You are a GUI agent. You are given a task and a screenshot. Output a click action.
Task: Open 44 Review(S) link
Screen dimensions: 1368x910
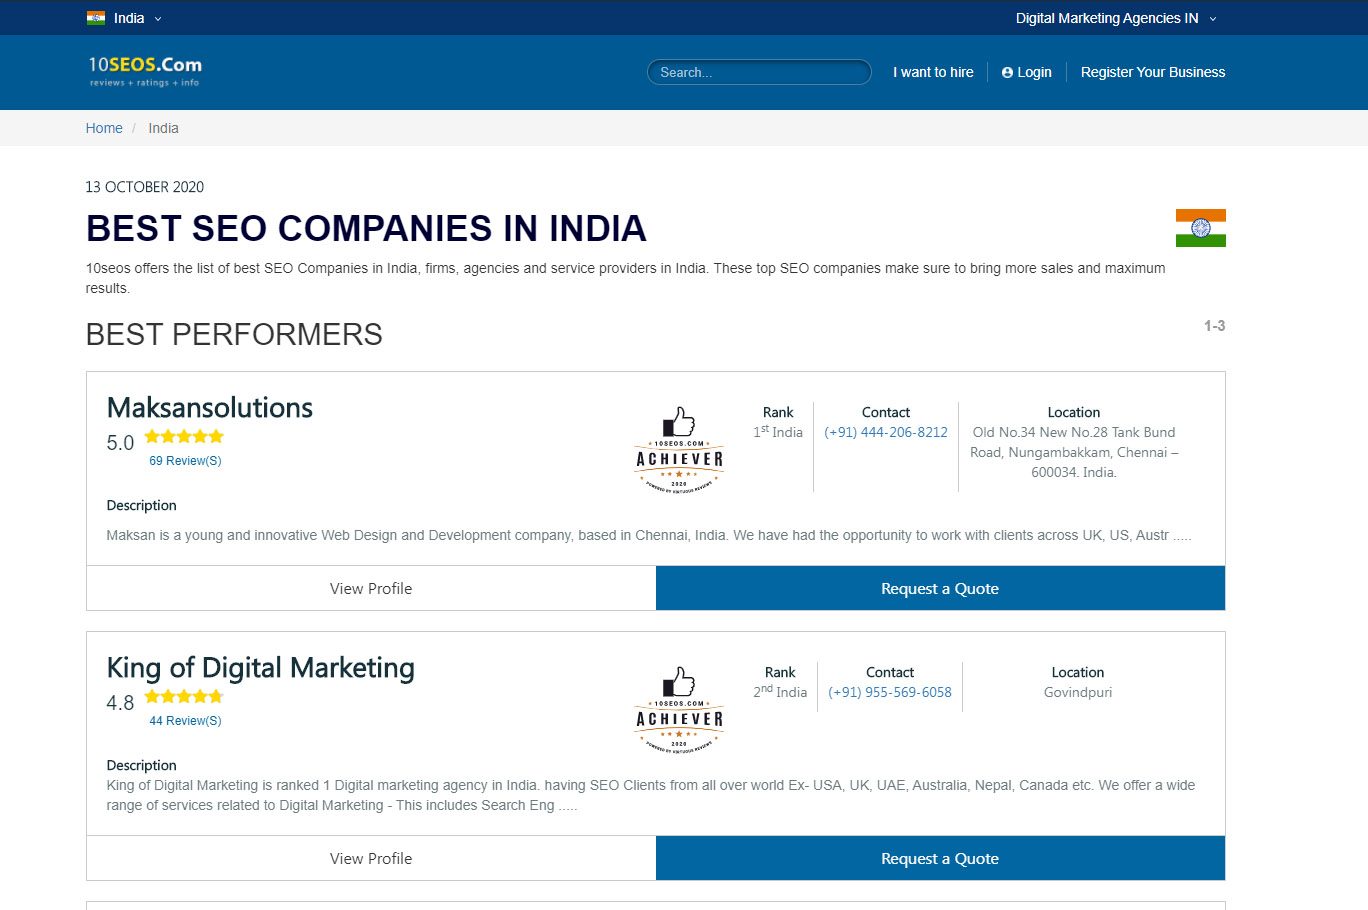185,721
